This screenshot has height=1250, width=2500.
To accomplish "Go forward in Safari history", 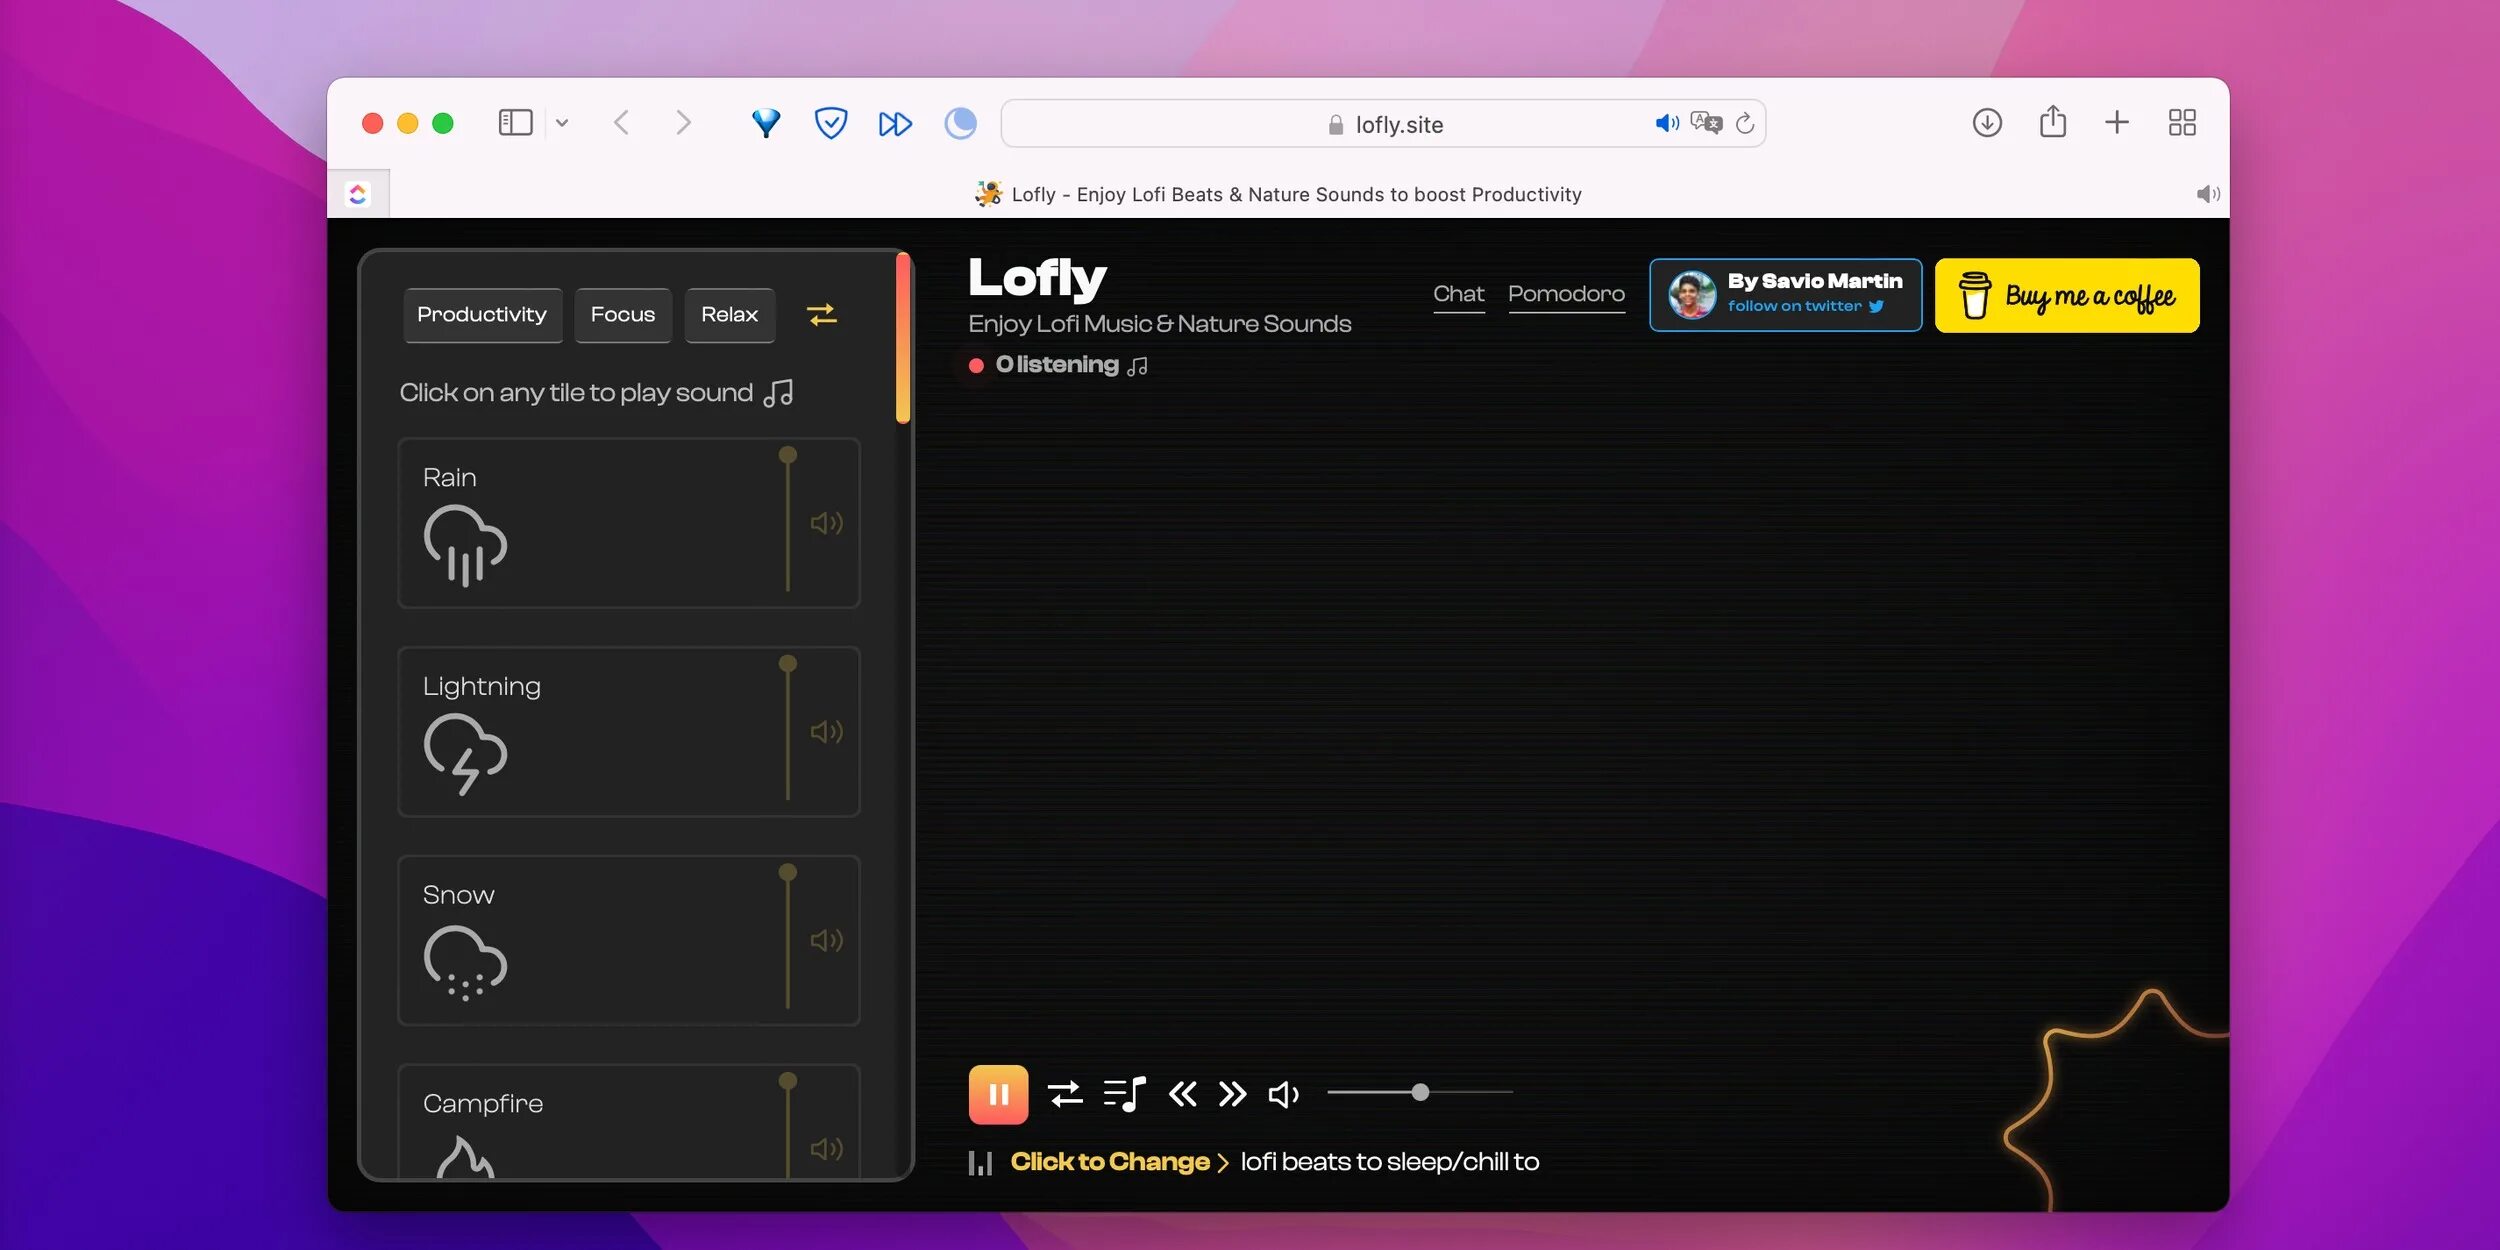I will 683,123.
